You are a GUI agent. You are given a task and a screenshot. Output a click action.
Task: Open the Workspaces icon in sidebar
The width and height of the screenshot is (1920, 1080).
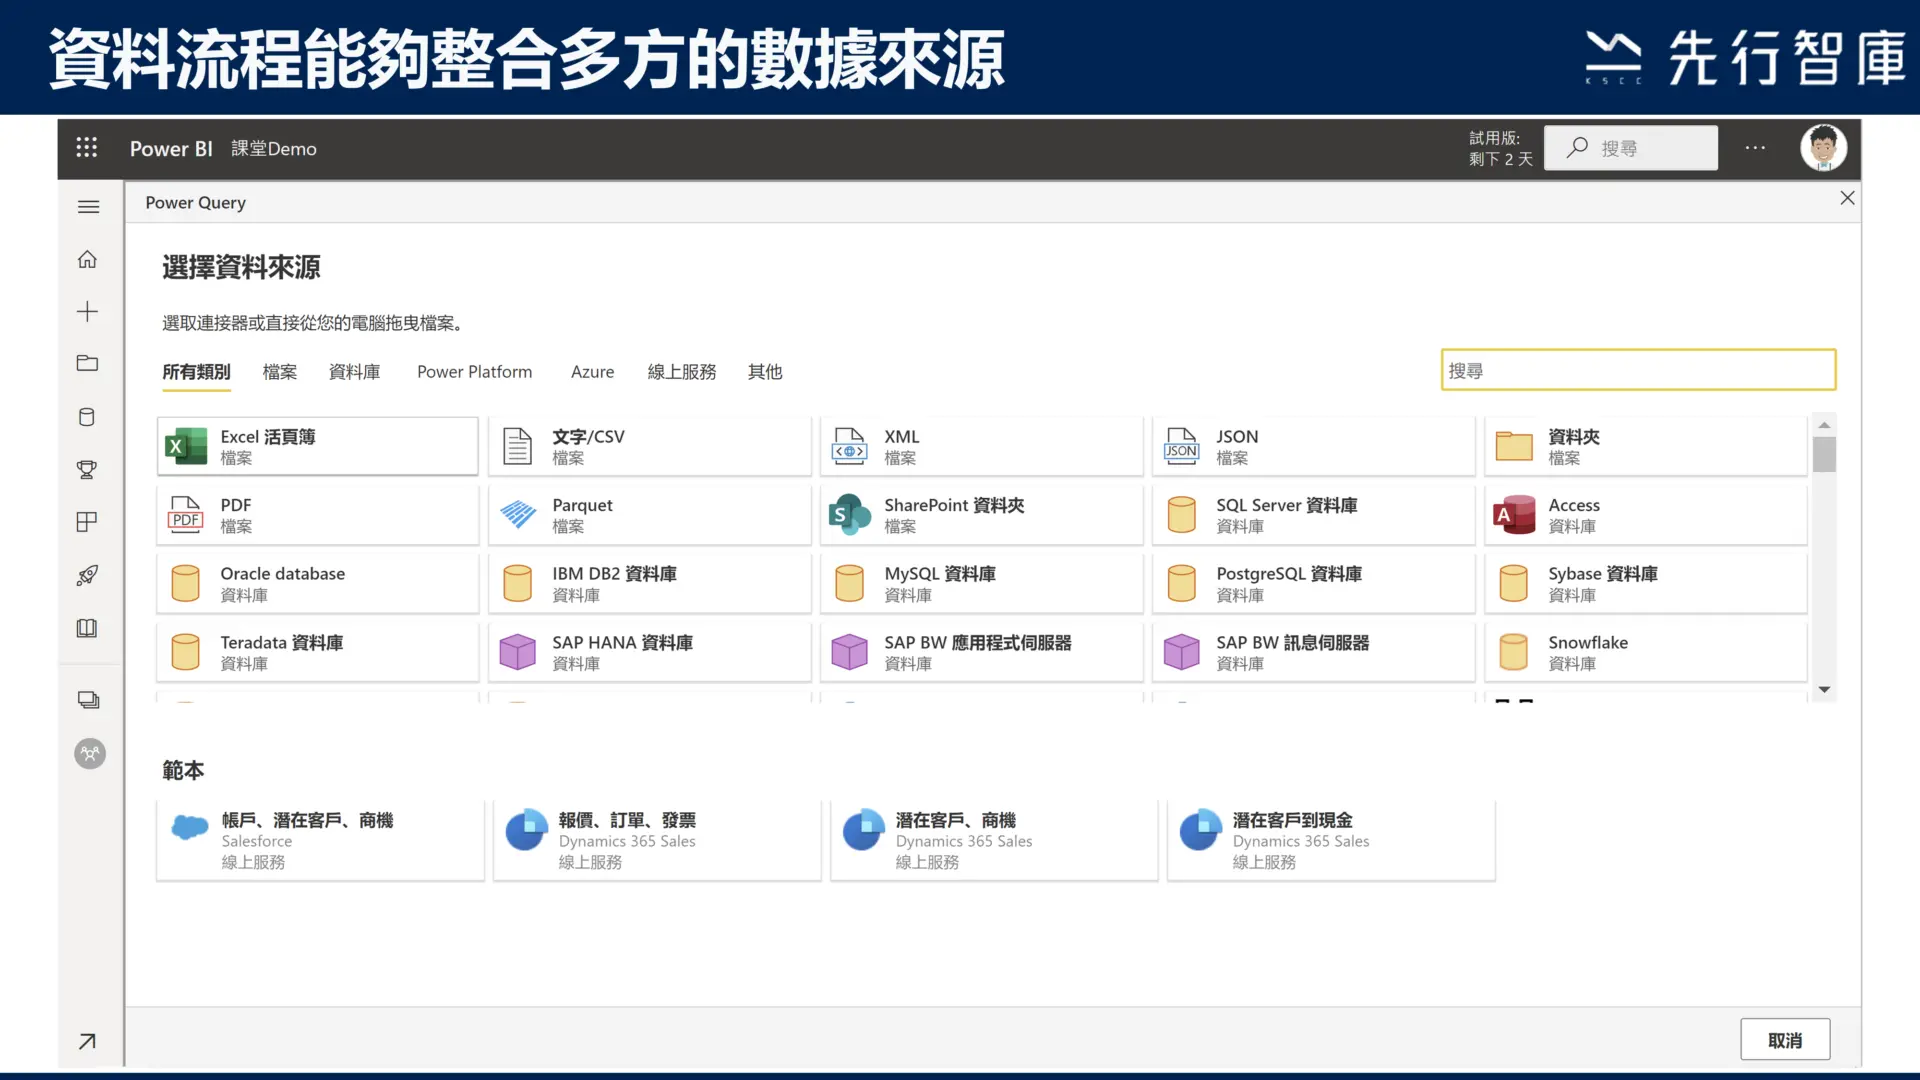click(88, 700)
